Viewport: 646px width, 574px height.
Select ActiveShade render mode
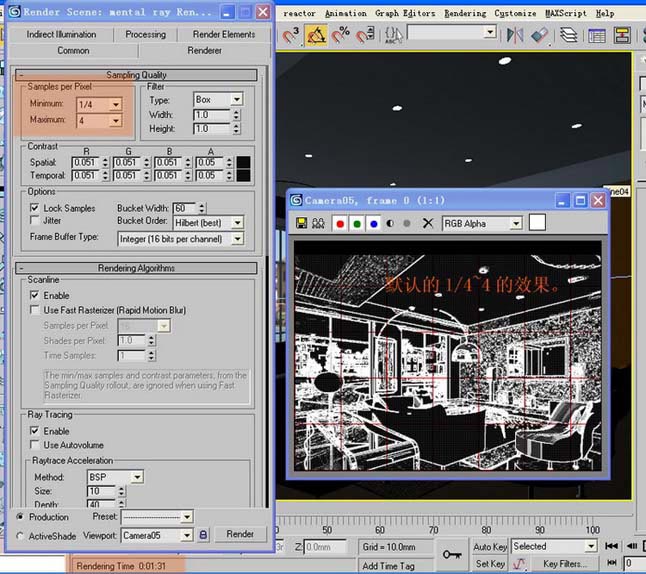19,536
